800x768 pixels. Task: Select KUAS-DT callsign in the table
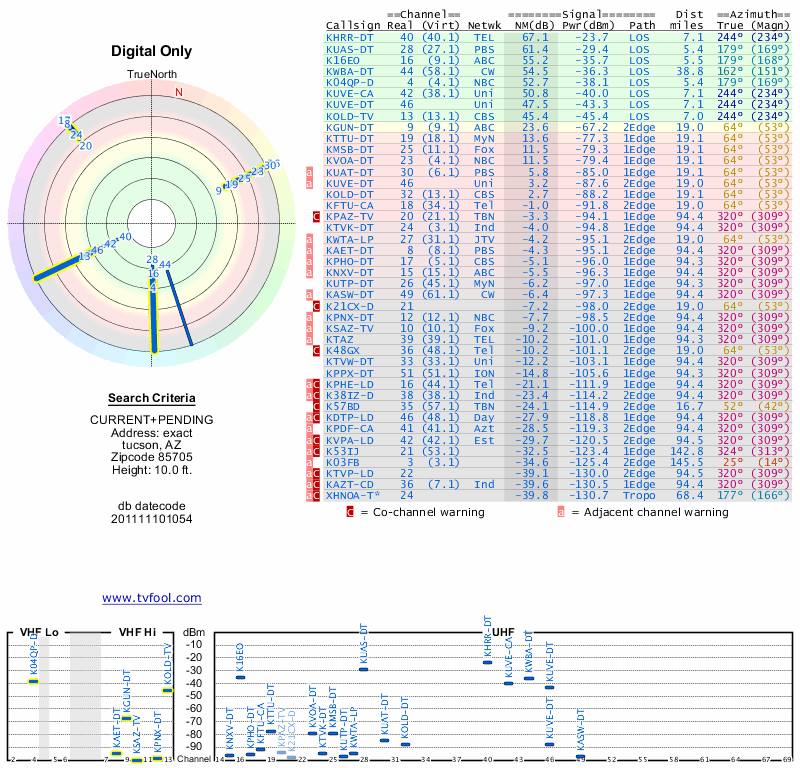point(349,49)
